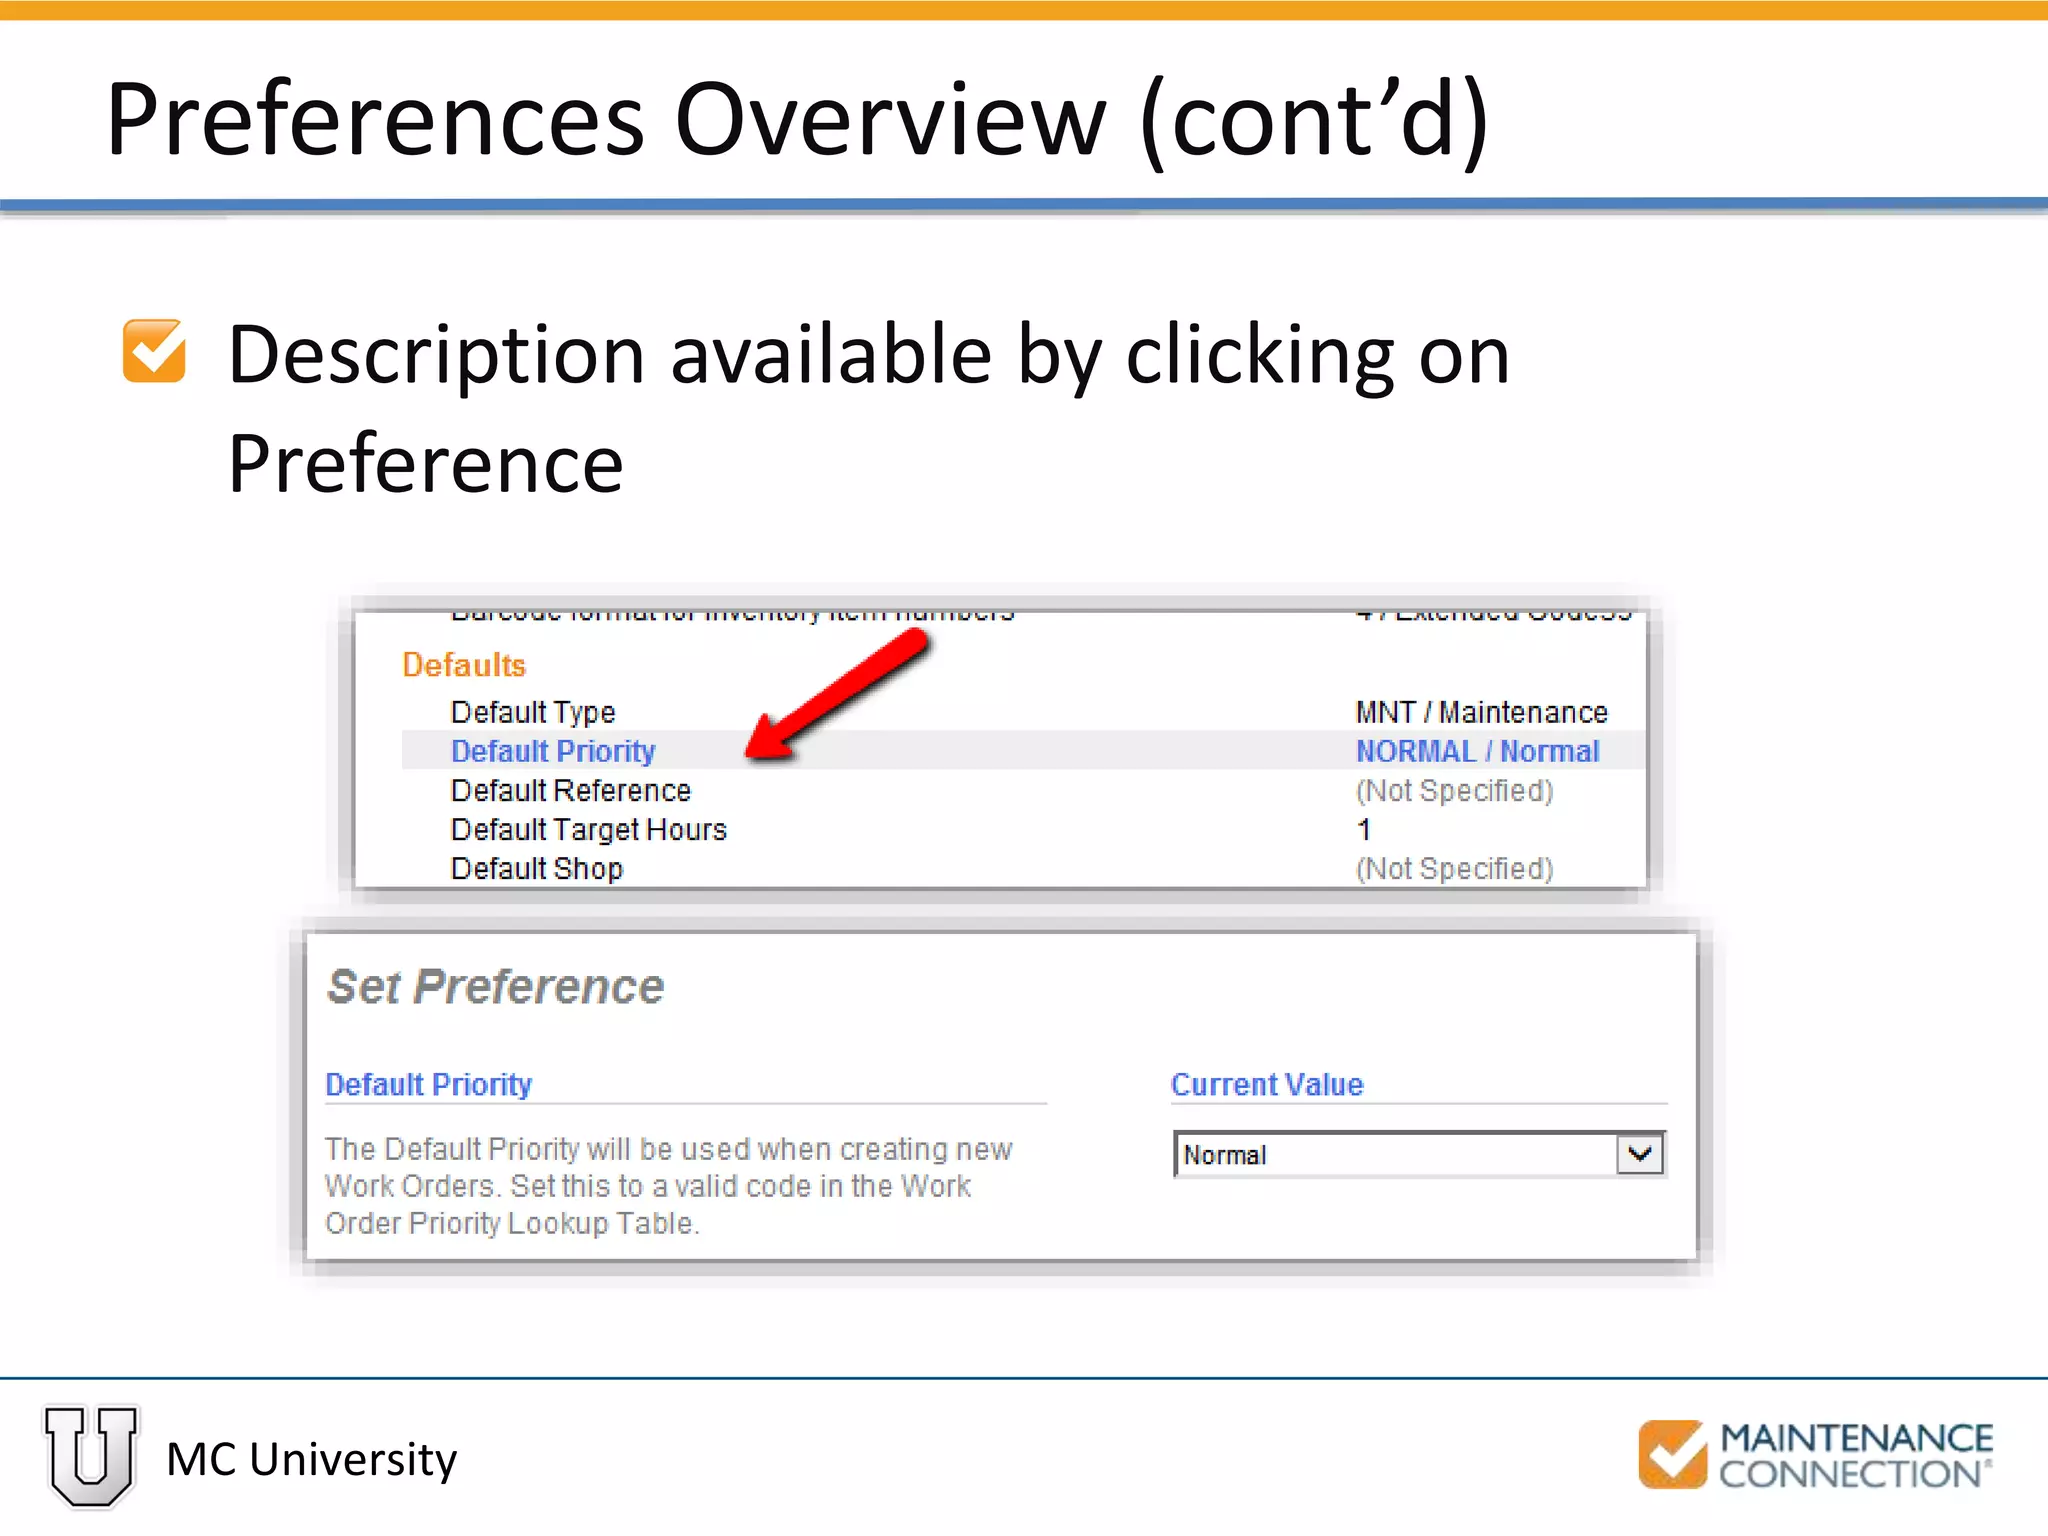Viewport: 2048px width, 1536px height.
Task: Click the Default Shop (Not Specified) value
Action: (1454, 868)
